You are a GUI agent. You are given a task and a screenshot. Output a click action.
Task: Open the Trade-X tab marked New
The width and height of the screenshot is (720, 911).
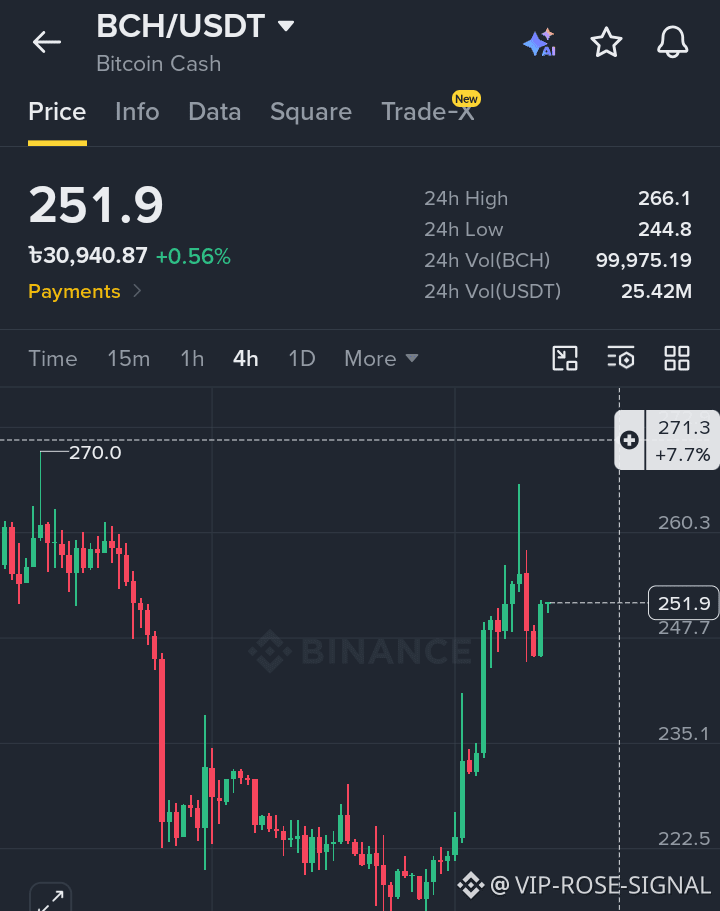coord(428,110)
